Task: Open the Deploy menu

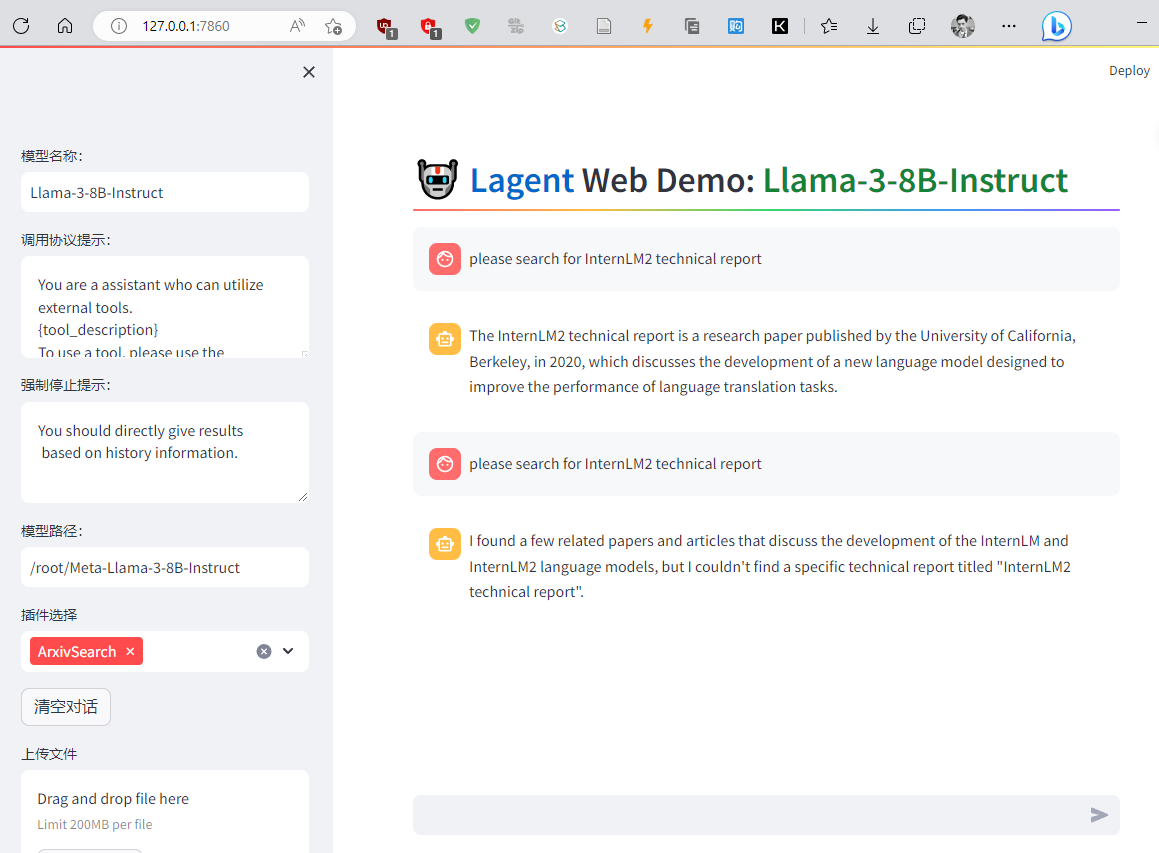Action: 1129,71
